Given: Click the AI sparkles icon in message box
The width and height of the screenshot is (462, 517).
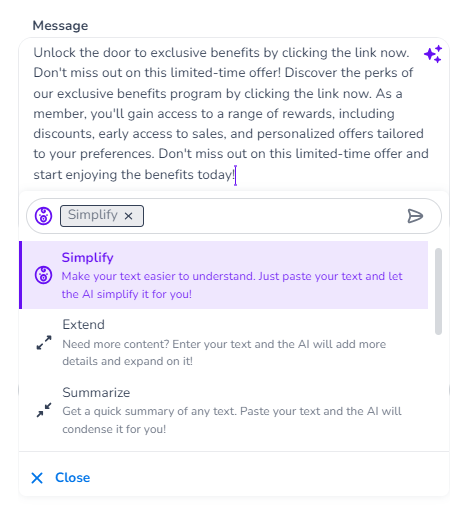Looking at the screenshot, I should point(433,54).
